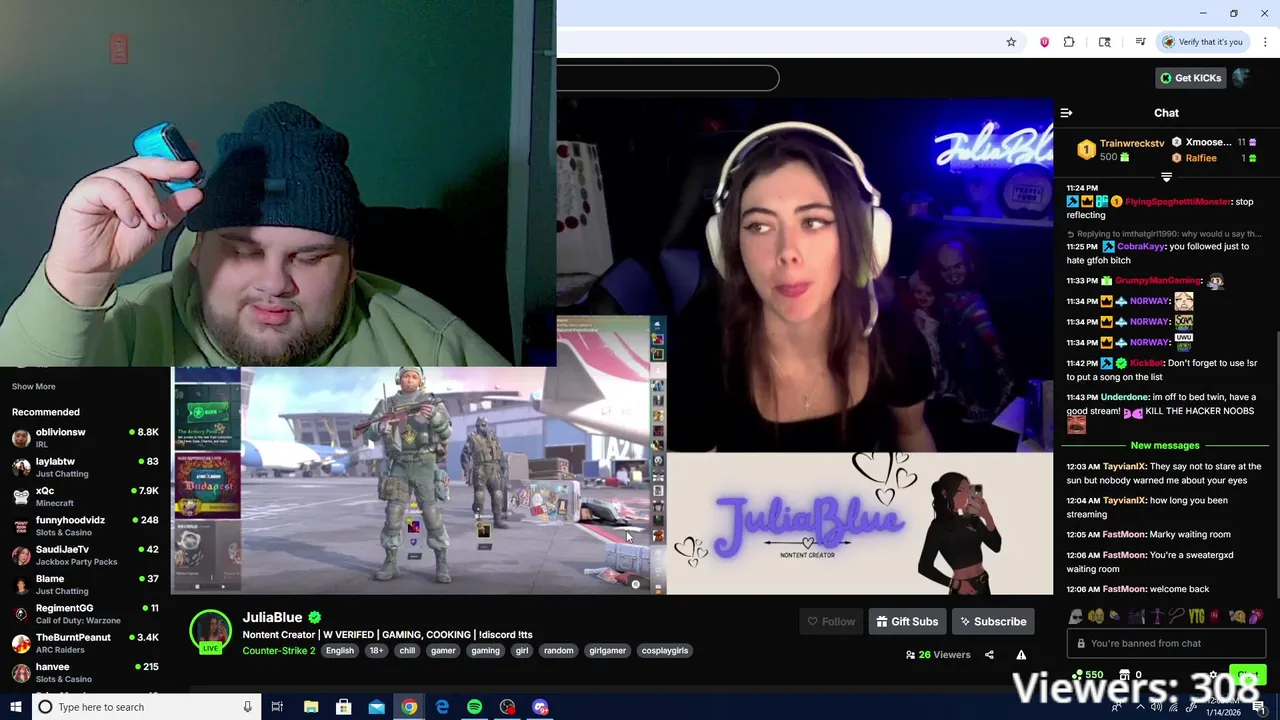Open Blame channel in sidebar
This screenshot has width=1280, height=720.
[85, 584]
